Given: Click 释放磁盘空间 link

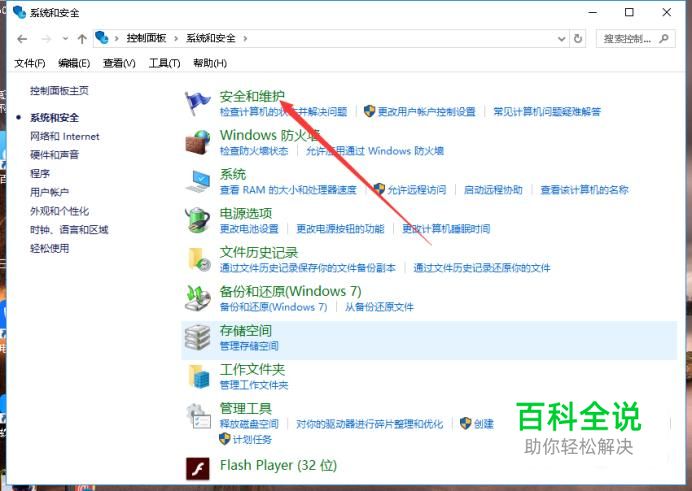Looking at the screenshot, I should (249, 424).
